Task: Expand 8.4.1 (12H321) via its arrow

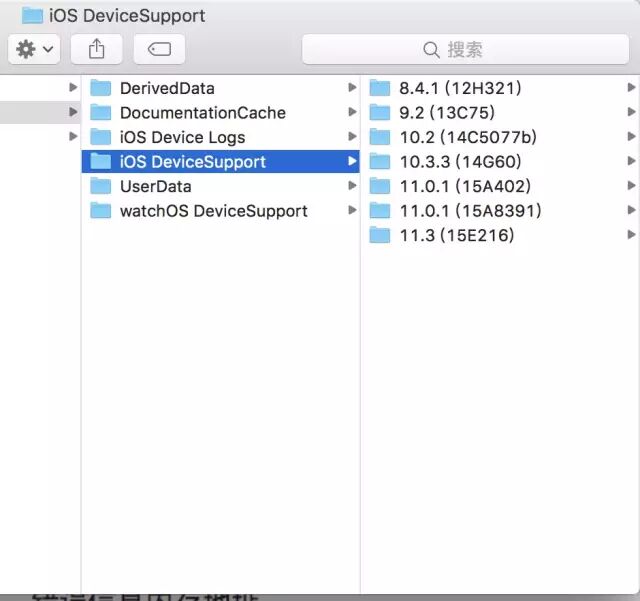Action: tap(631, 87)
